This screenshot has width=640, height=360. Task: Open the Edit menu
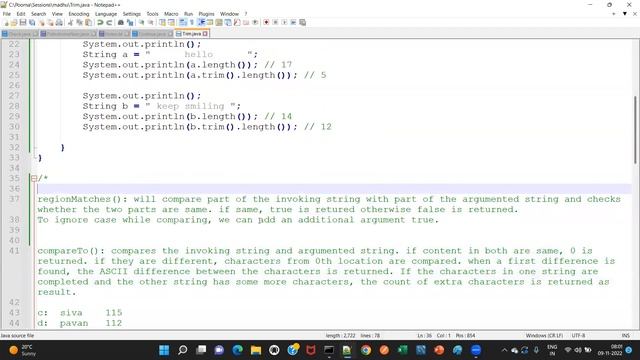21,14
